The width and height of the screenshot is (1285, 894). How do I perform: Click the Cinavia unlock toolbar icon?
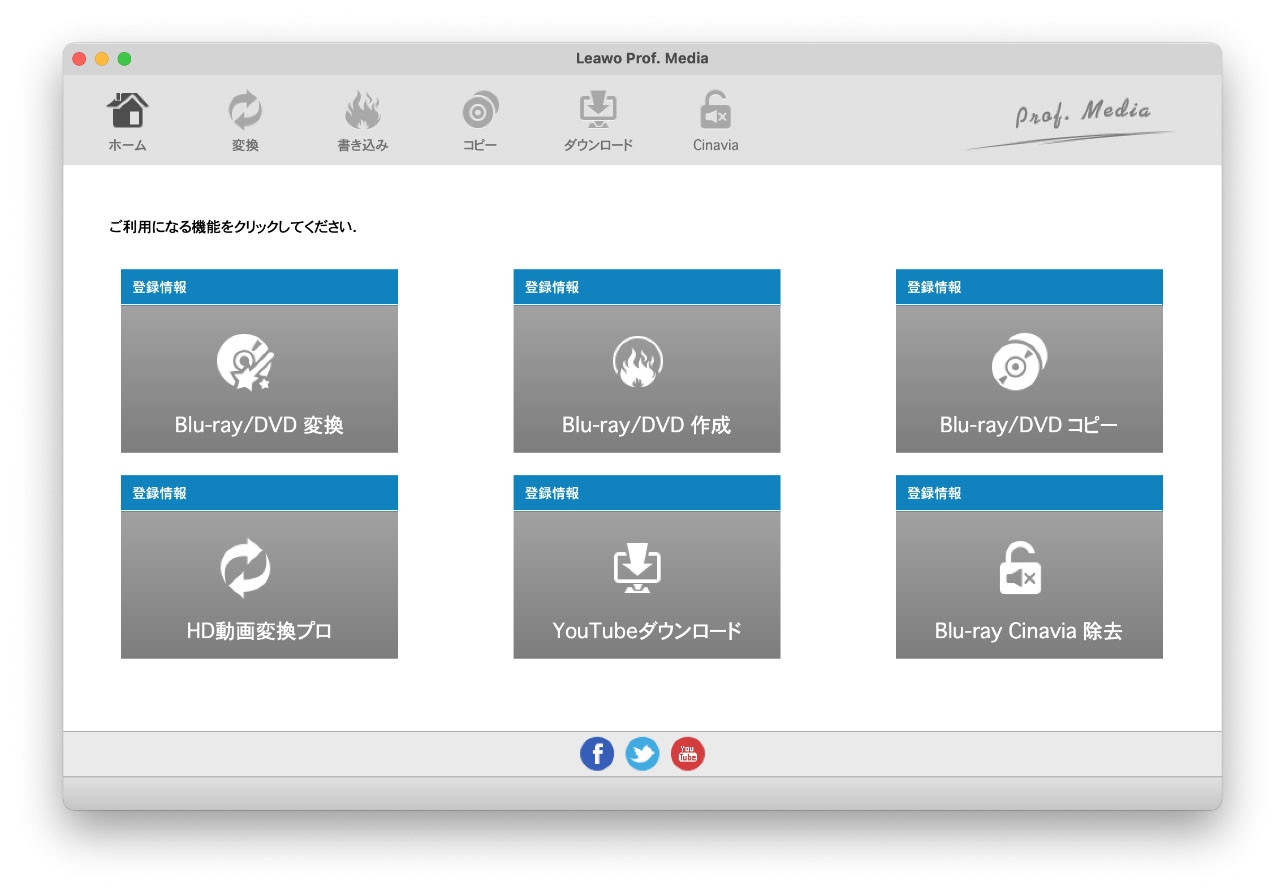coord(716,120)
